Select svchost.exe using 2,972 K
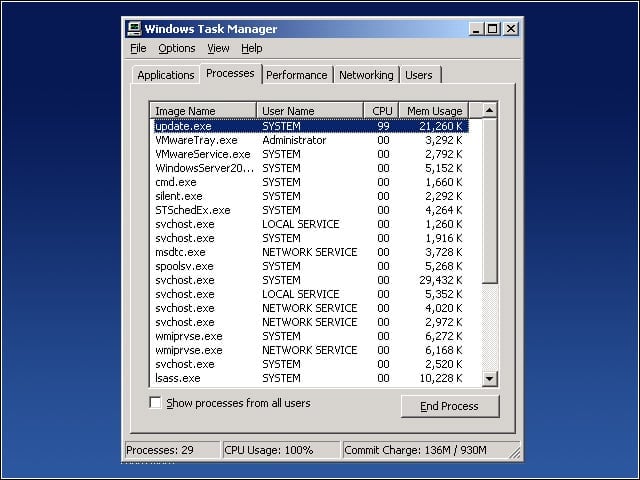 pos(311,322)
